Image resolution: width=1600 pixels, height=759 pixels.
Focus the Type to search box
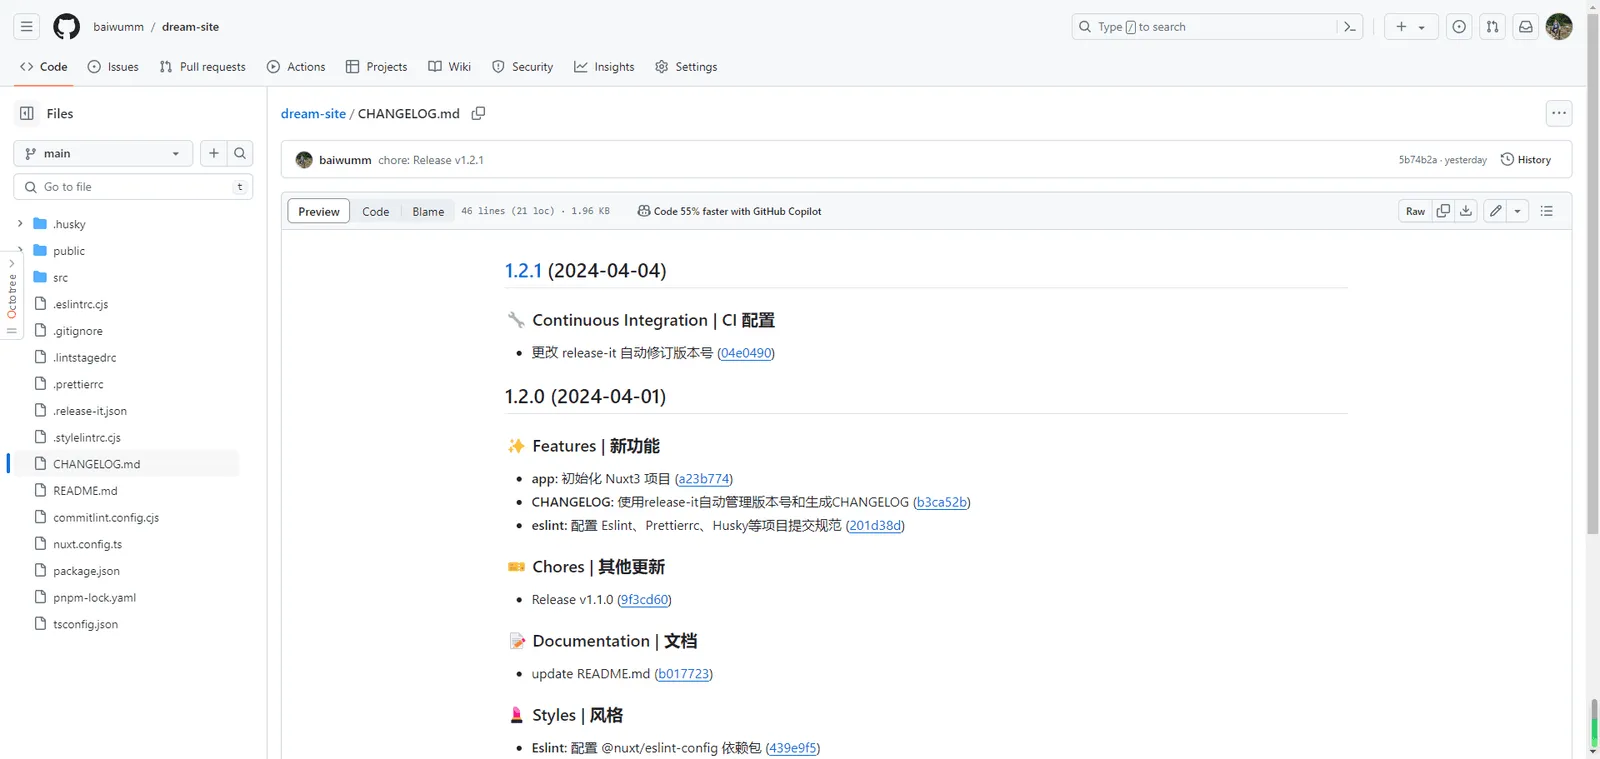tap(1204, 27)
